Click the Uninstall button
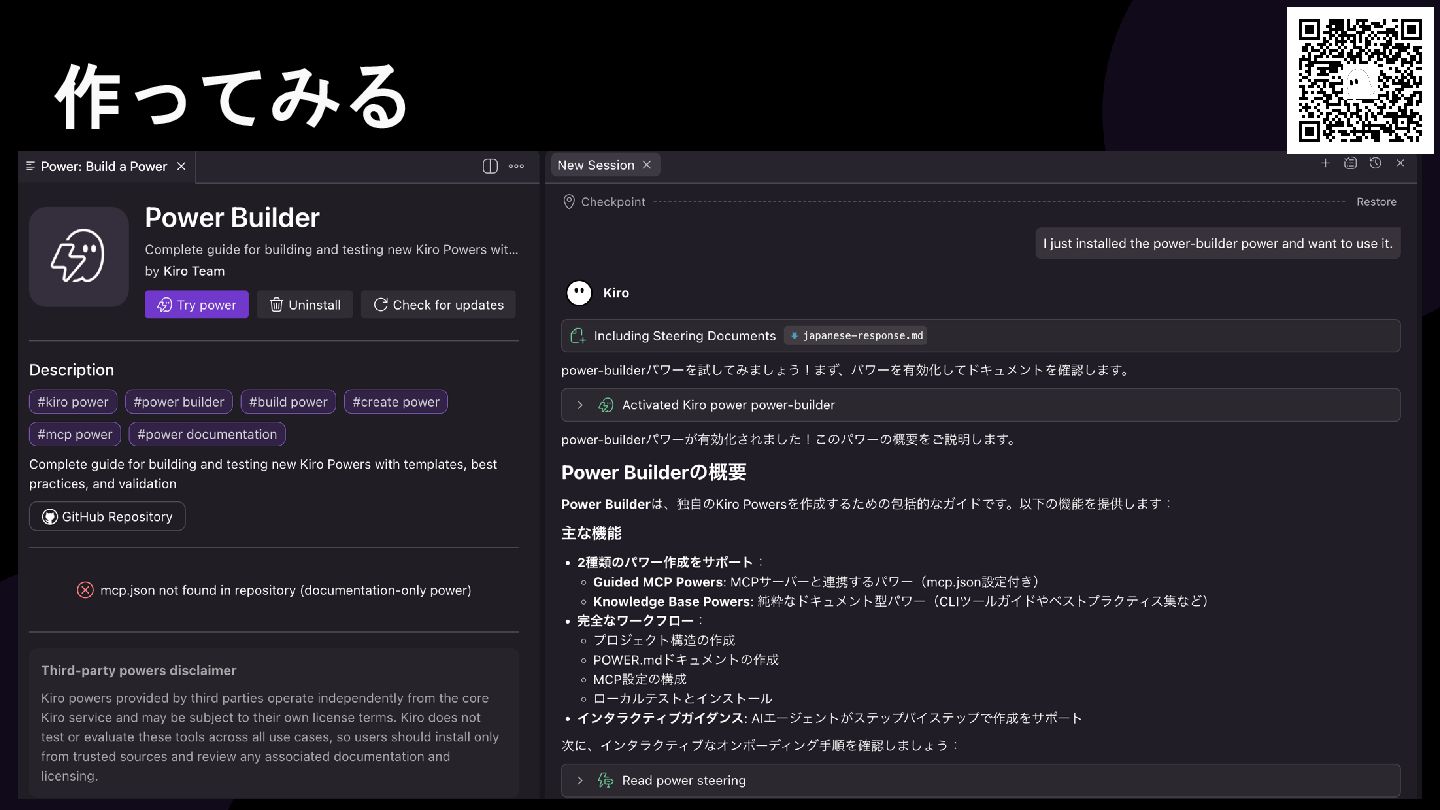 pyautogui.click(x=305, y=305)
